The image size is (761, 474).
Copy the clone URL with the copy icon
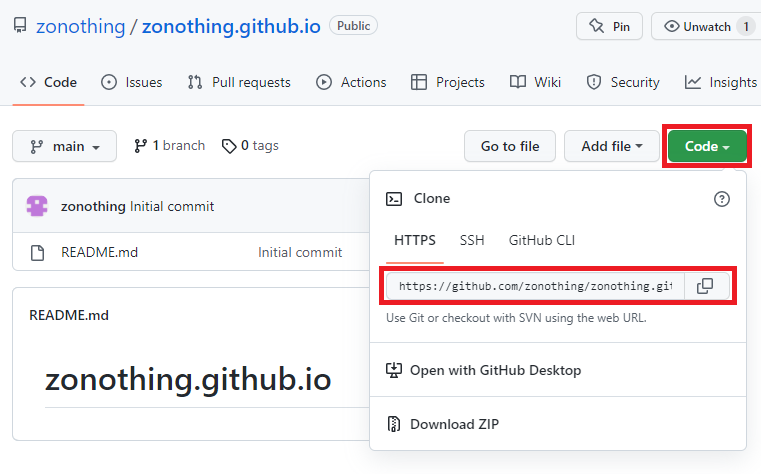click(705, 286)
